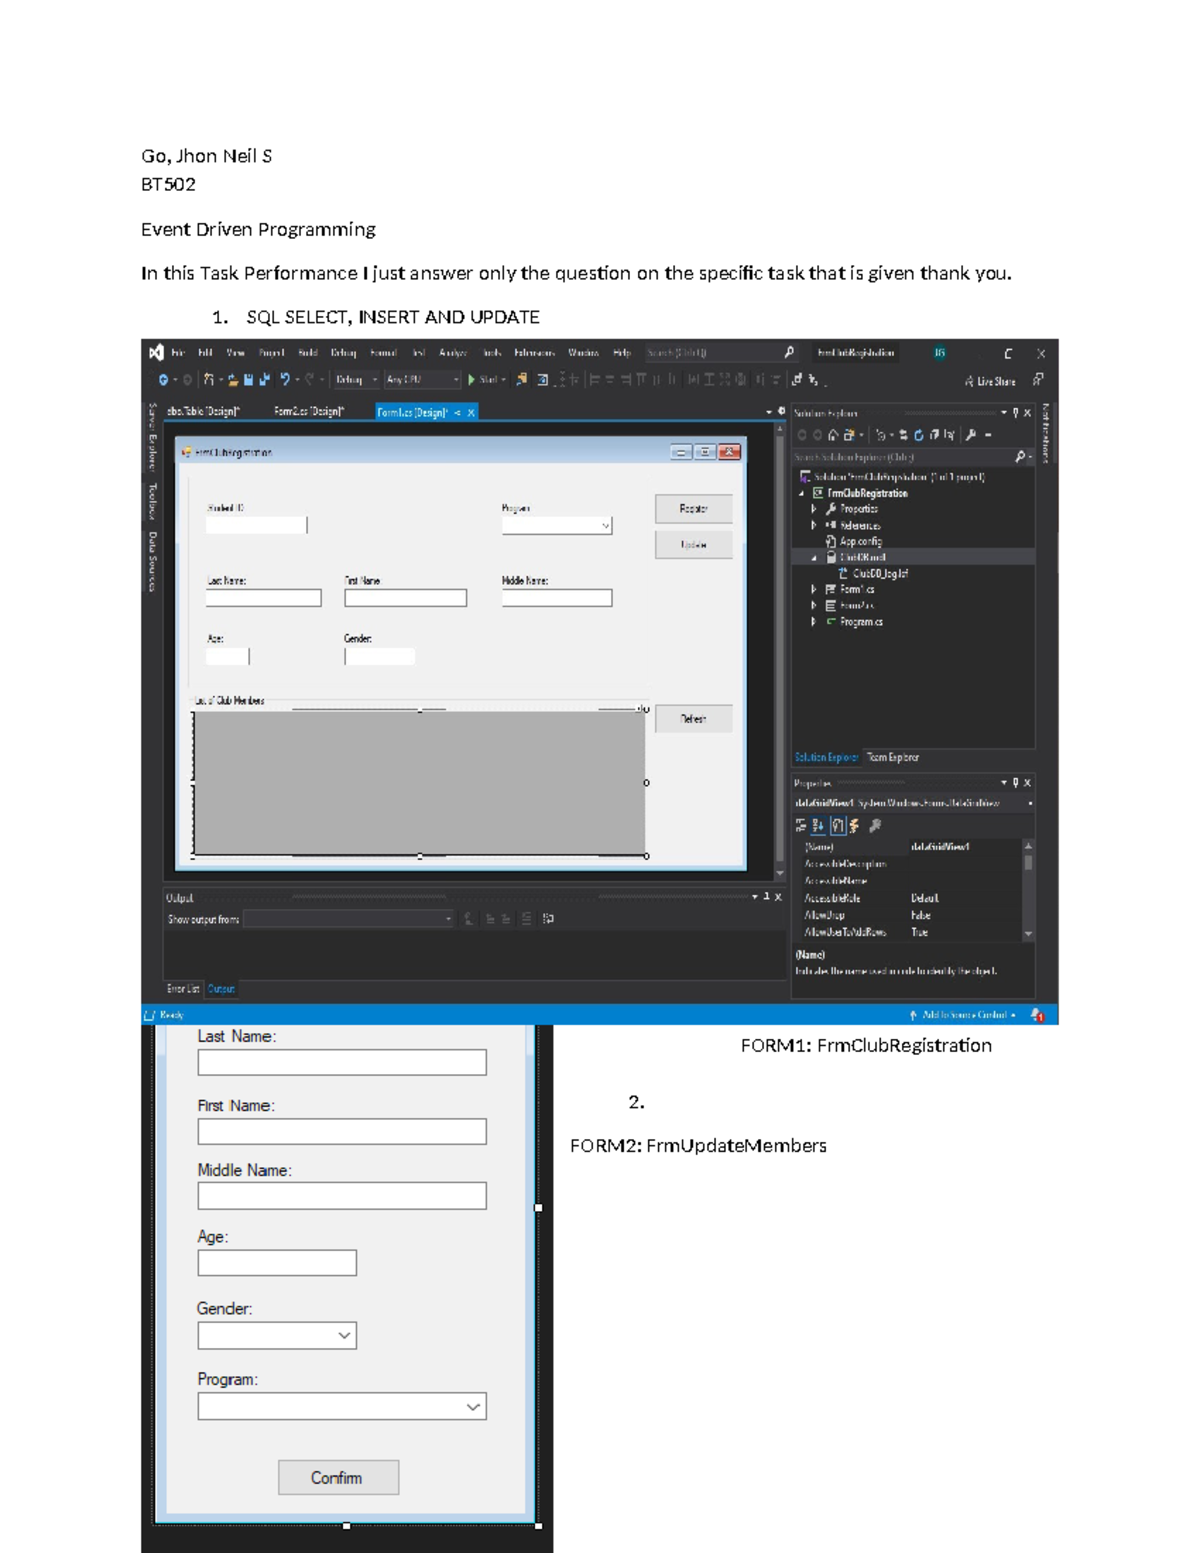Click the Last Name field in FrmUpdateMembers

(342, 1062)
